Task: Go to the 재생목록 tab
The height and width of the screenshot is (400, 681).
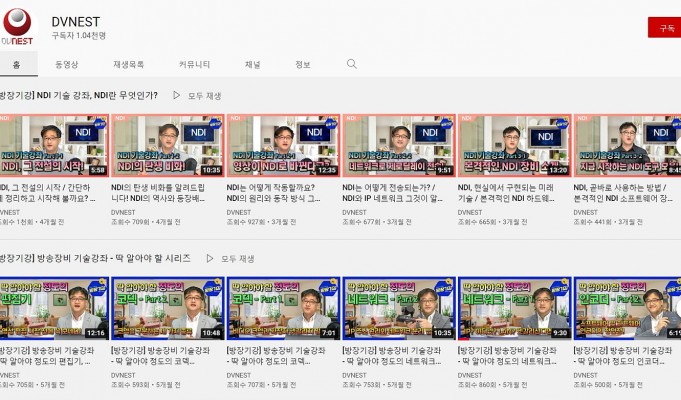Action: [x=129, y=64]
